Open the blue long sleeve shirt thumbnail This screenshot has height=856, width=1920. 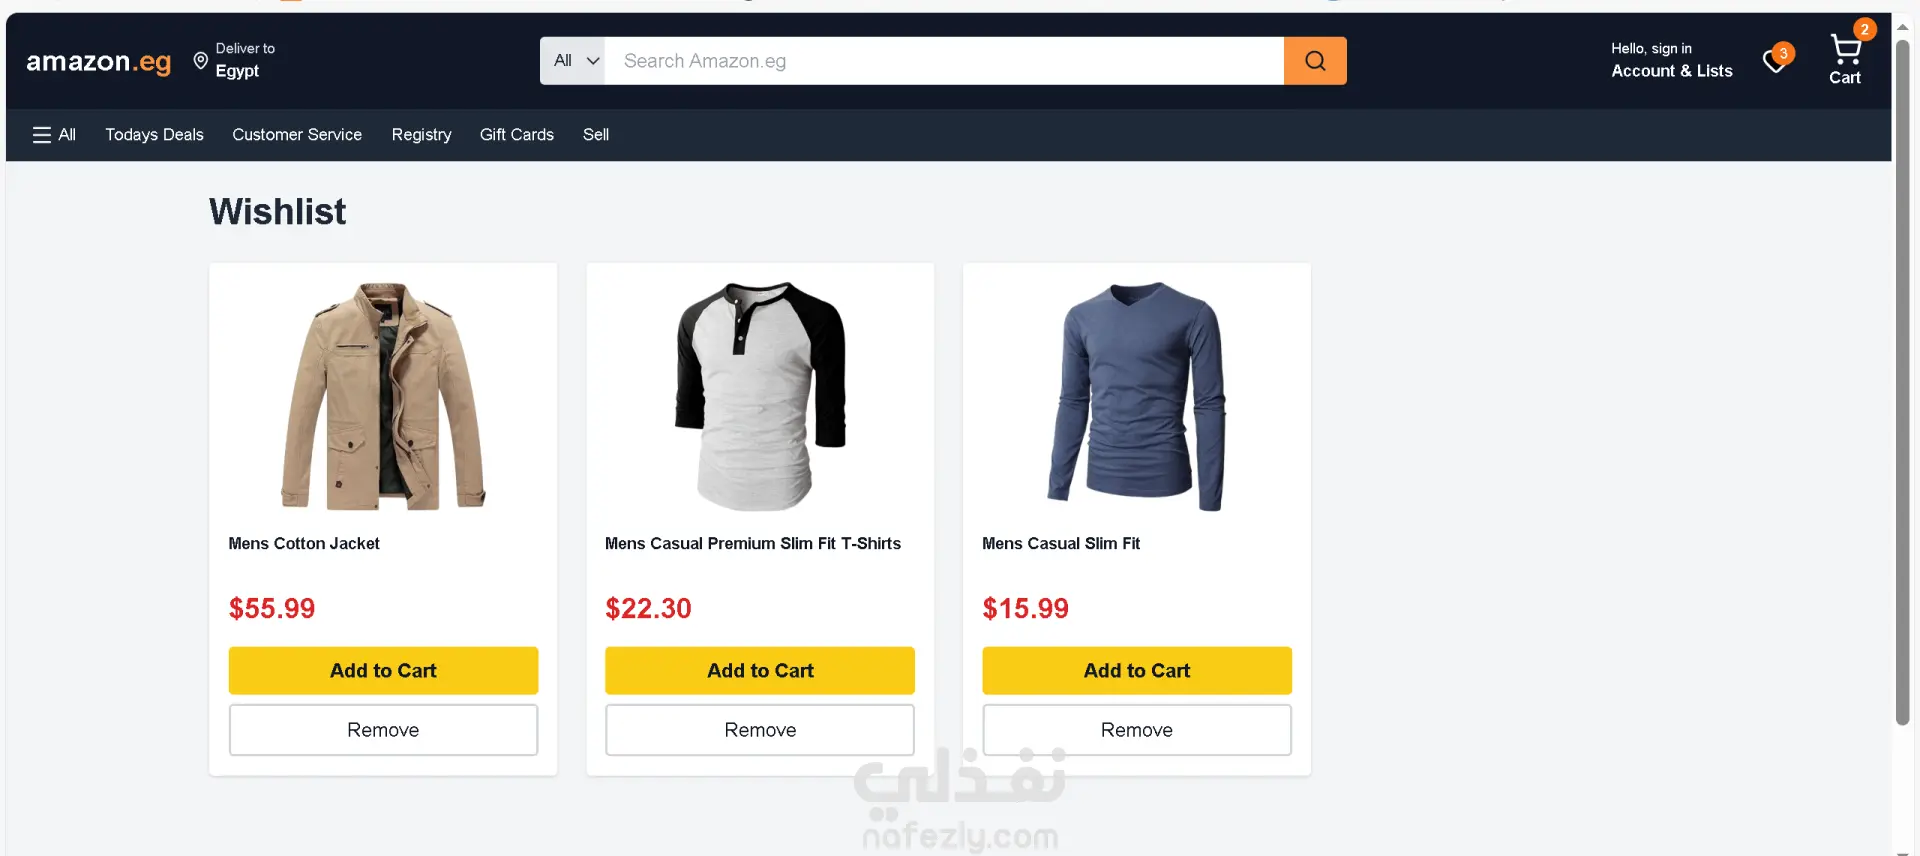pos(1137,396)
